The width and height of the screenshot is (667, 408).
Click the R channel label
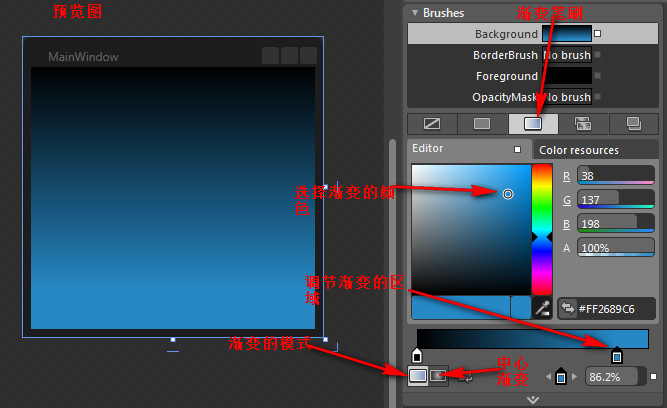pos(566,176)
